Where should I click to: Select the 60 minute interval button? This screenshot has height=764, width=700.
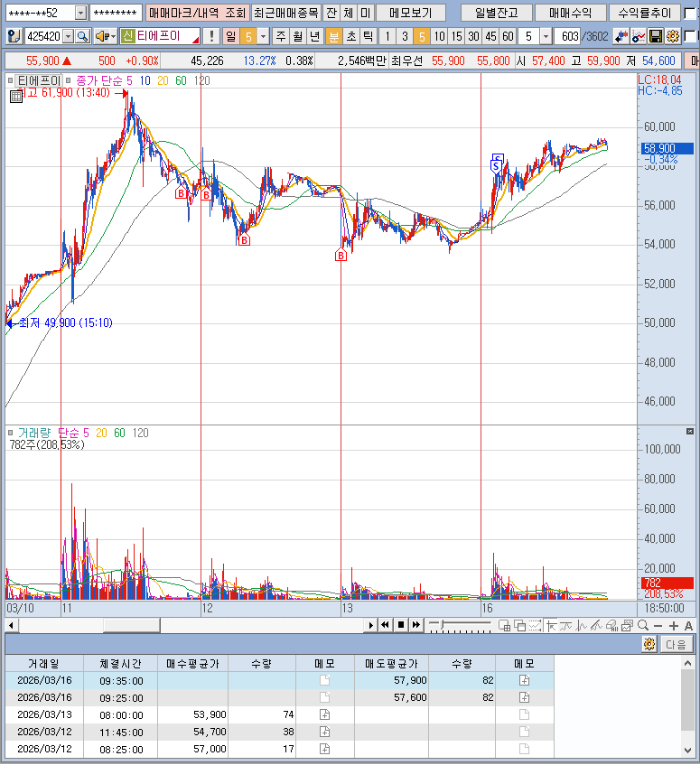click(x=508, y=36)
